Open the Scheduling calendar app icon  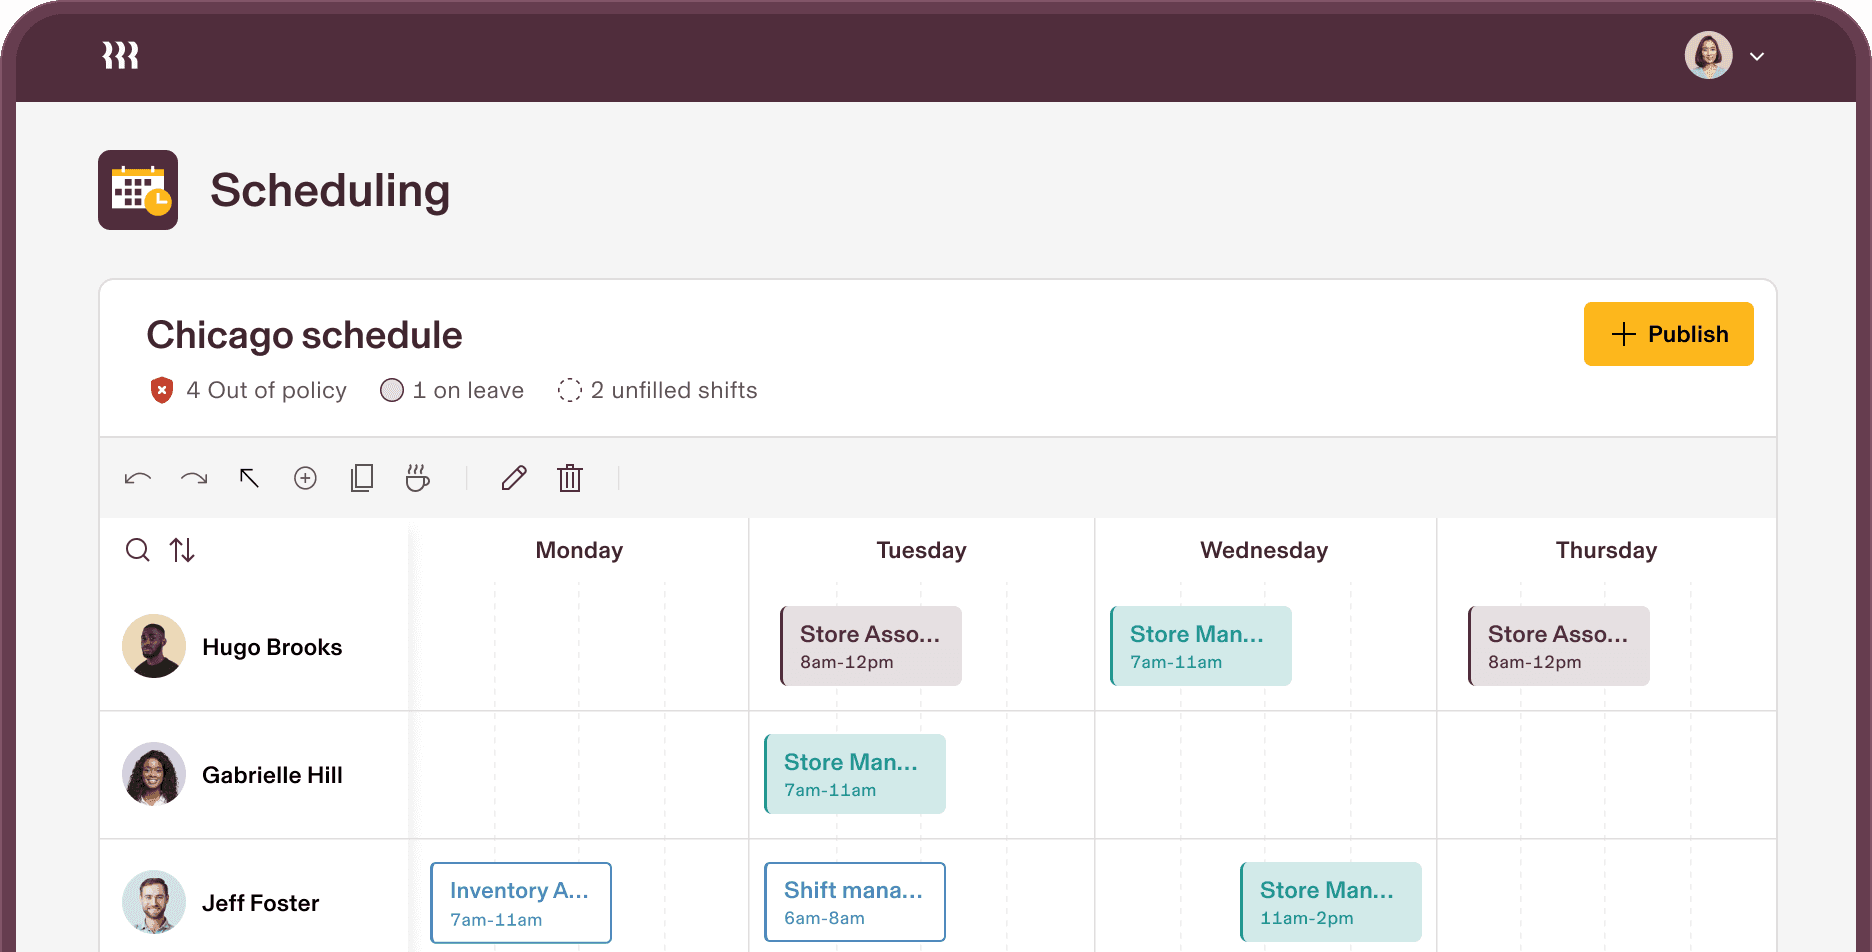click(138, 190)
